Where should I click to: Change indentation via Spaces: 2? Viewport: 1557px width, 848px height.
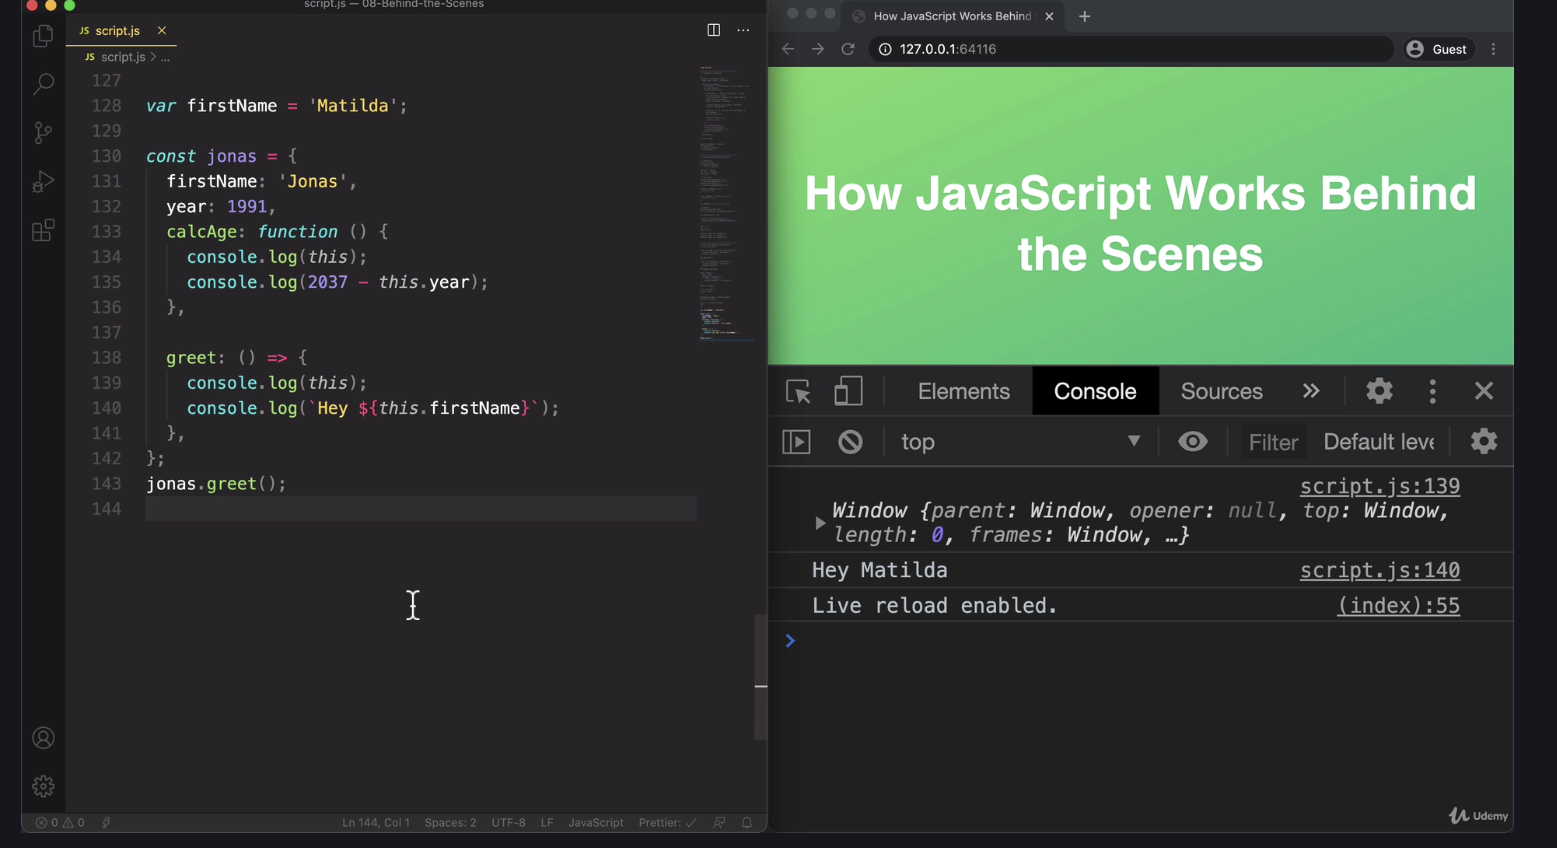[450, 823]
